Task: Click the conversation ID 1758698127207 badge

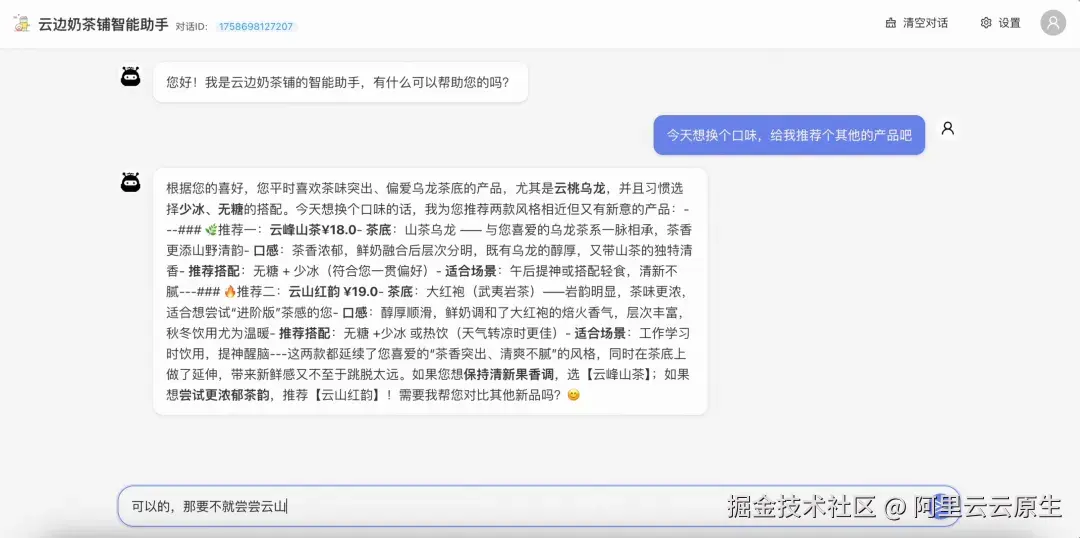Action: pyautogui.click(x=256, y=27)
